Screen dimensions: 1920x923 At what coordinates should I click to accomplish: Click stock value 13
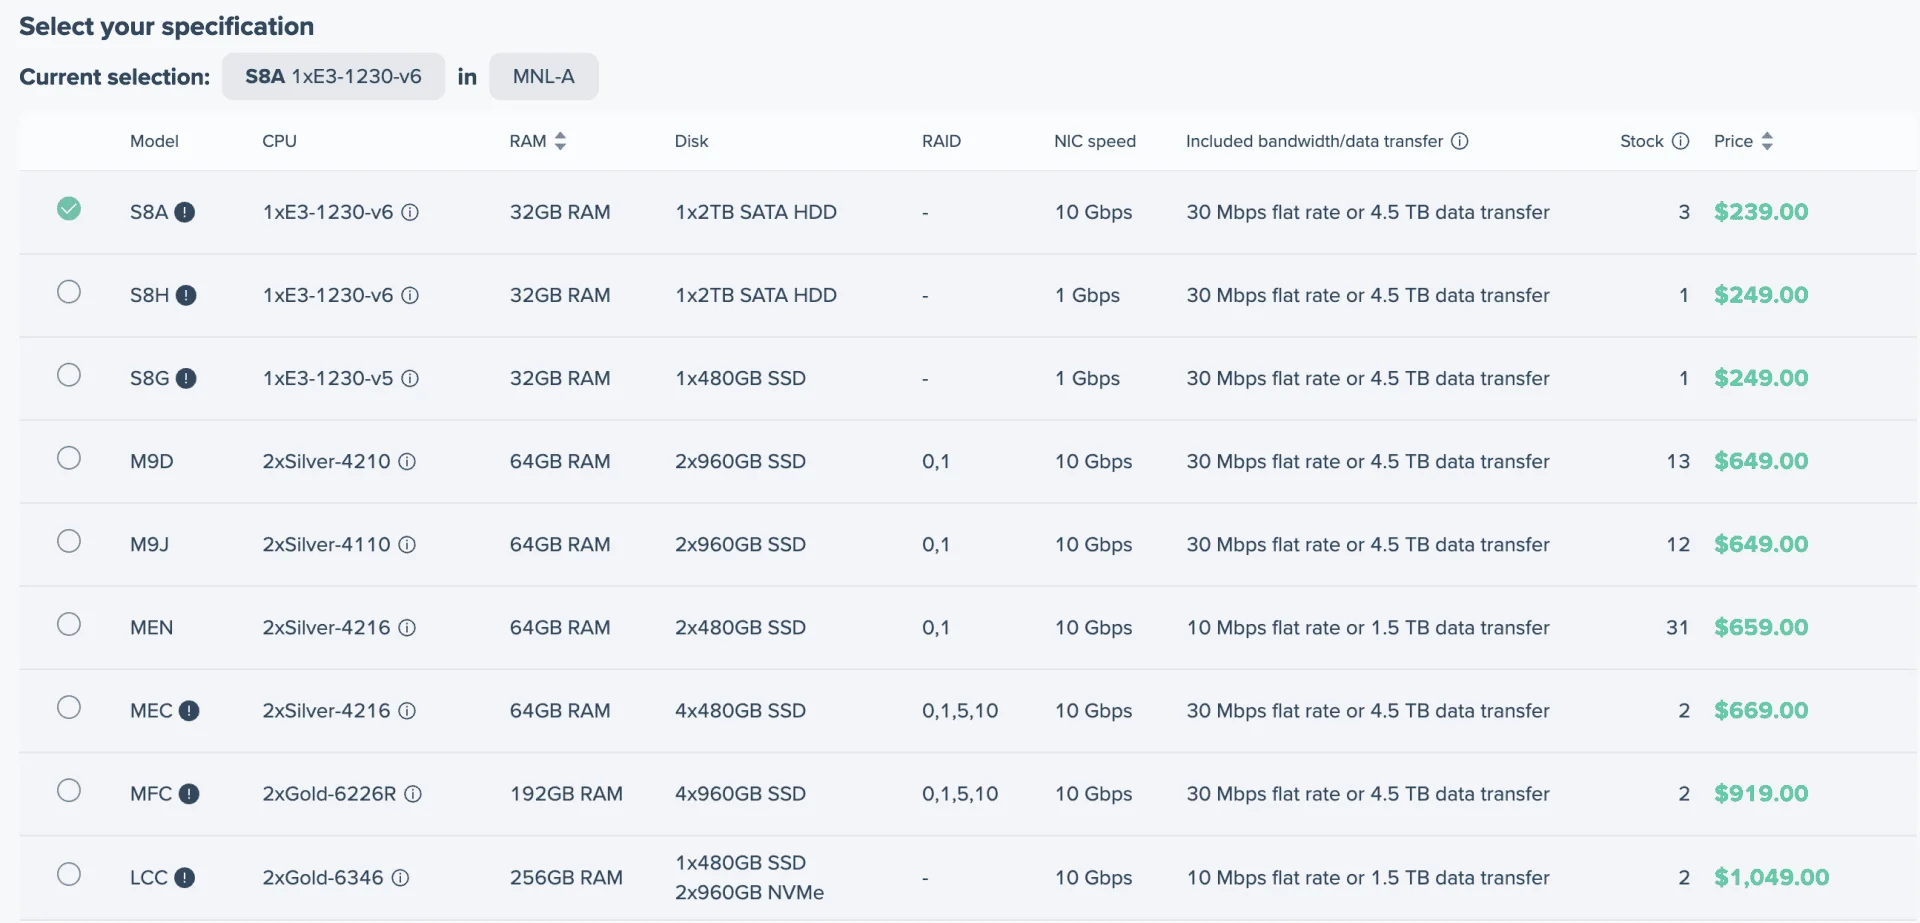coord(1678,461)
